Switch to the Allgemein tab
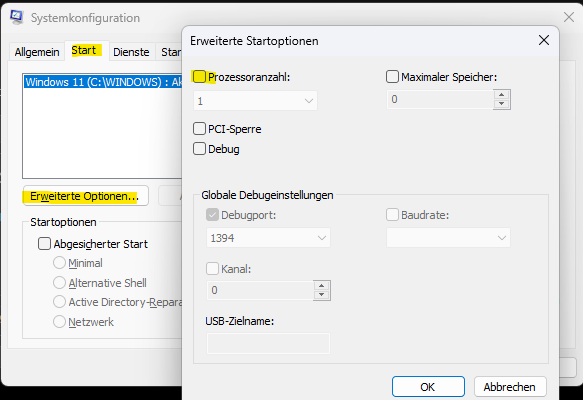 (37, 52)
